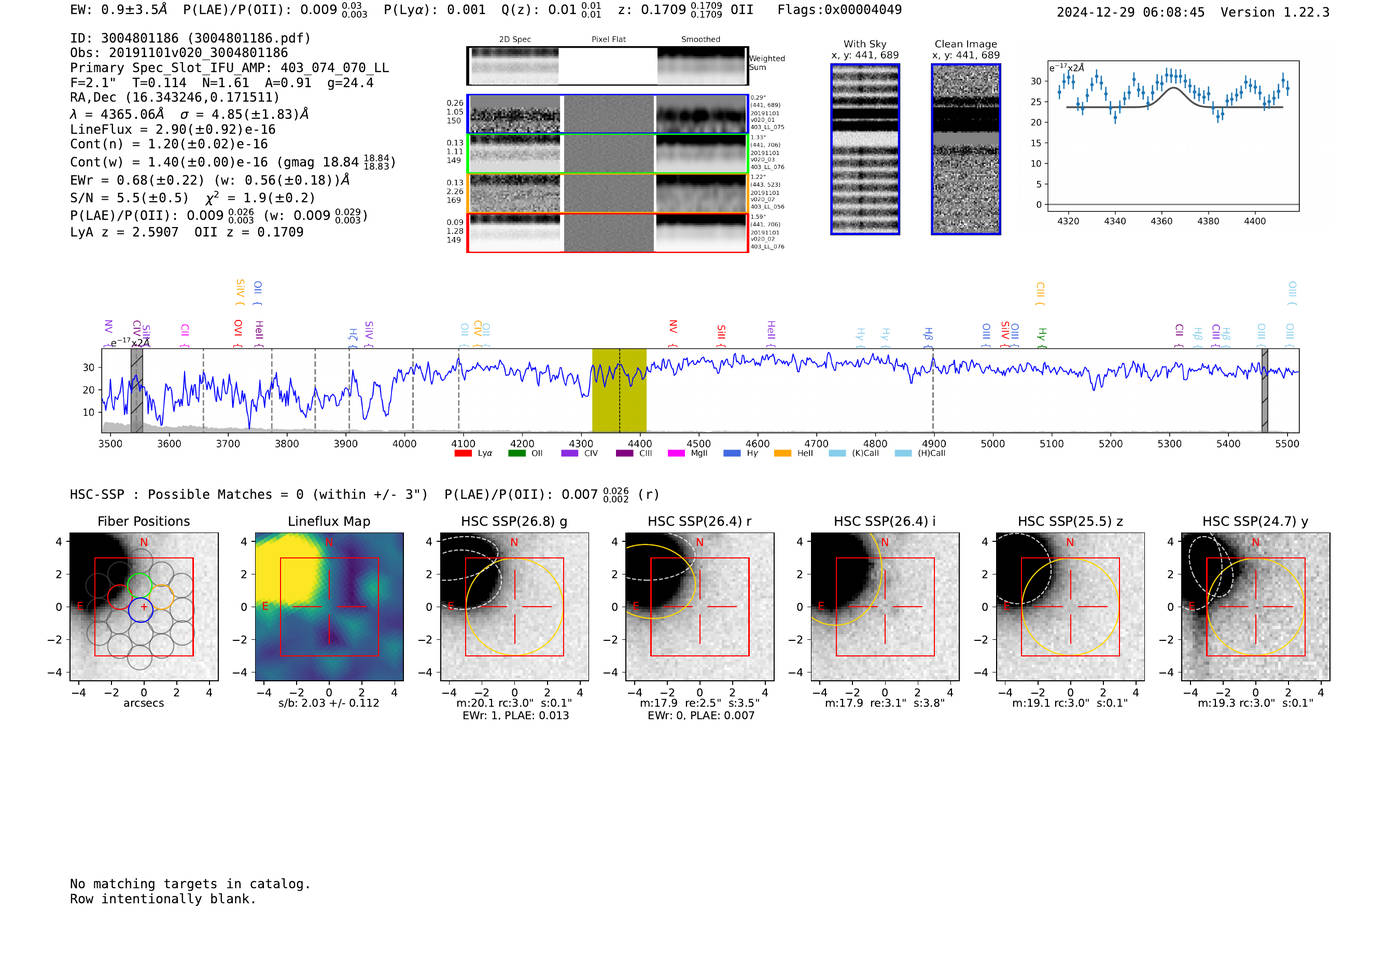Click the hatched gray band near 3550

pos(137,390)
